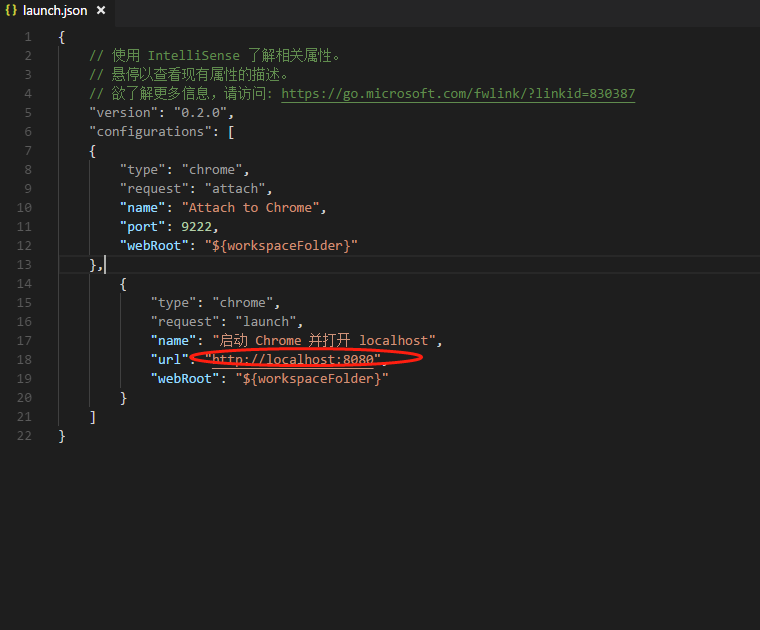The width and height of the screenshot is (760, 630).
Task: Click the "chrome" type value on line 8
Action: click(212, 170)
